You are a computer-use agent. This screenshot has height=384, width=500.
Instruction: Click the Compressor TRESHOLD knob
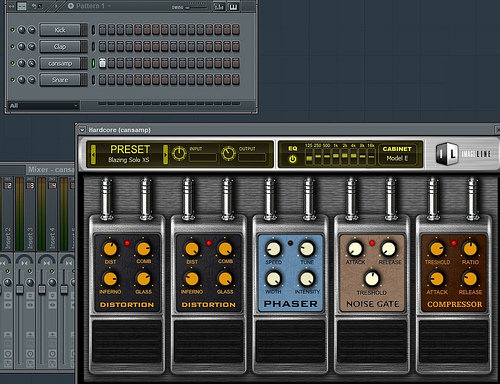(x=437, y=249)
